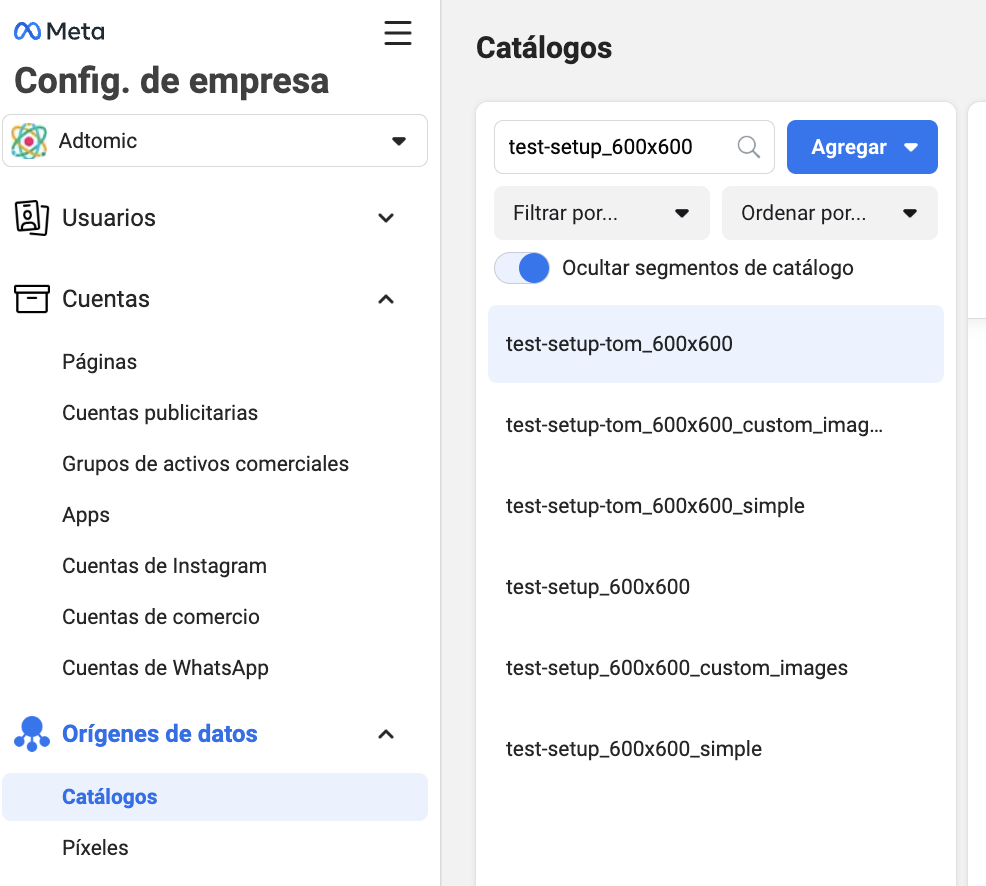This screenshot has width=986, height=886.
Task: Expand the Usuarios section chevron
Action: (x=386, y=218)
